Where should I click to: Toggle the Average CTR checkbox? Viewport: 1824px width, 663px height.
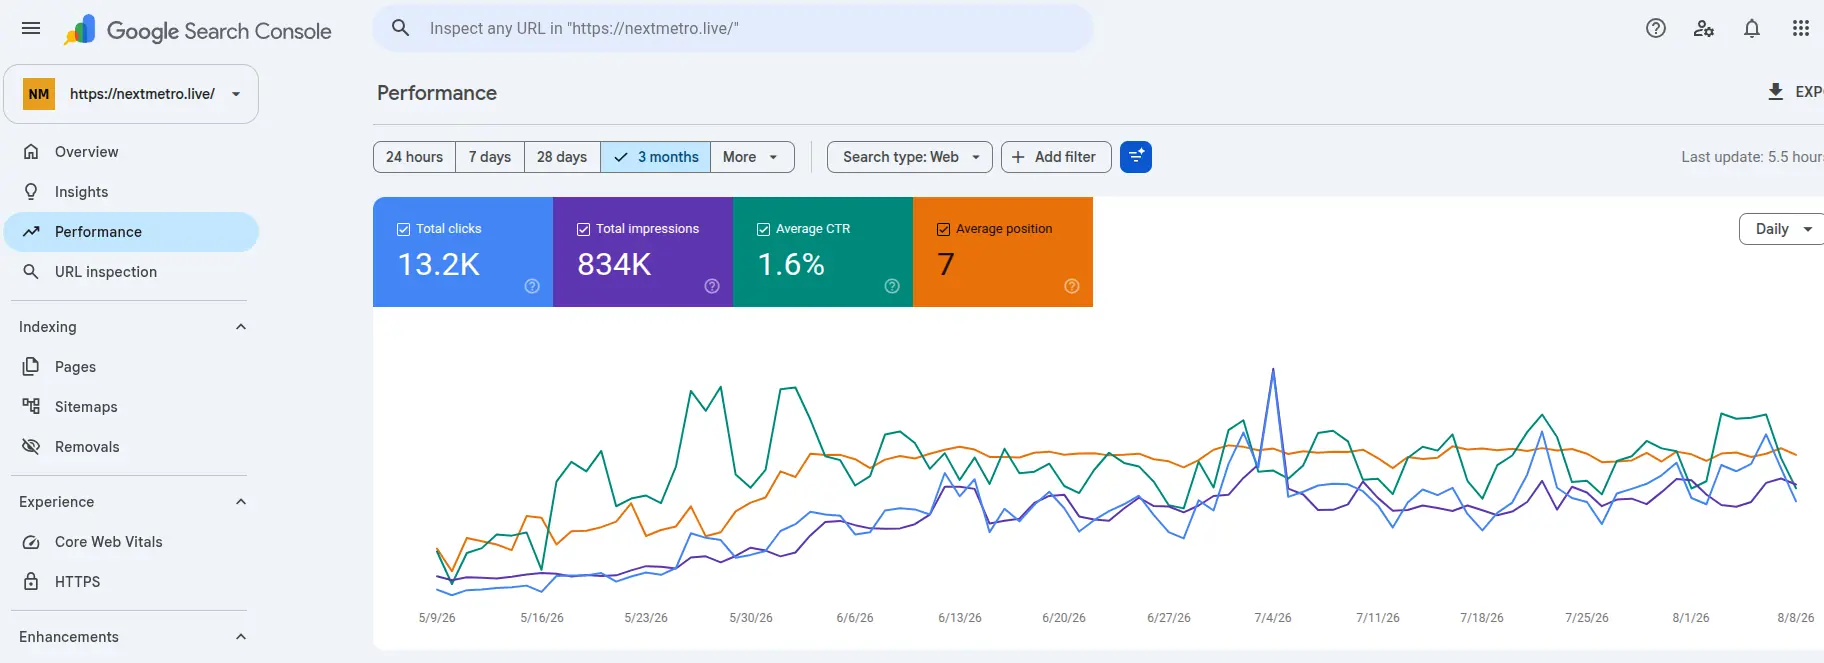(764, 229)
